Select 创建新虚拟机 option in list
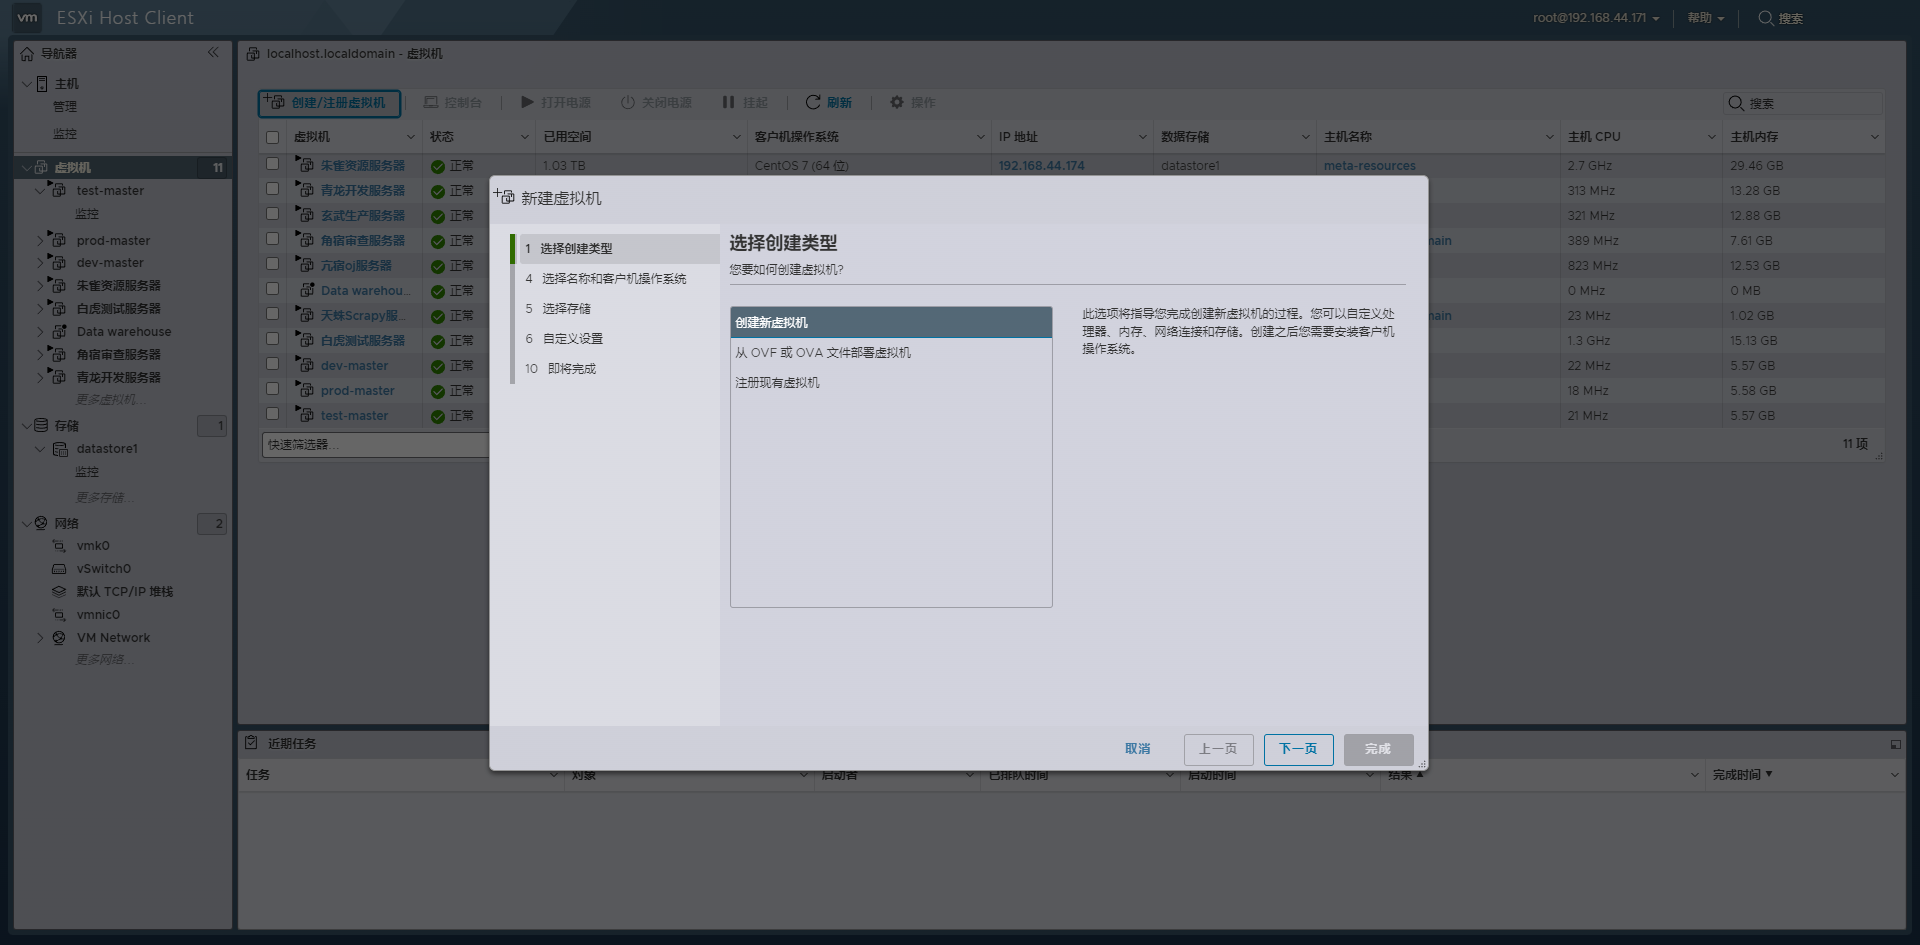The image size is (1920, 945). (891, 322)
